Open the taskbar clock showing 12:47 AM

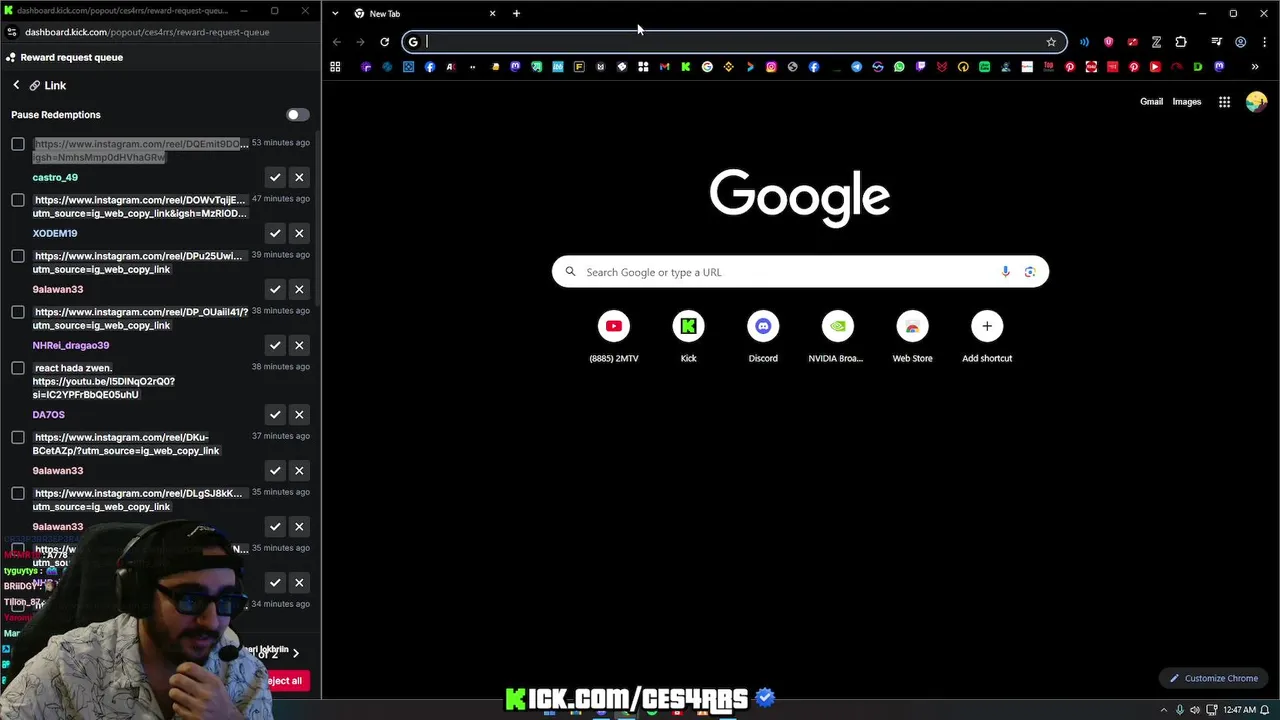coord(1239,710)
